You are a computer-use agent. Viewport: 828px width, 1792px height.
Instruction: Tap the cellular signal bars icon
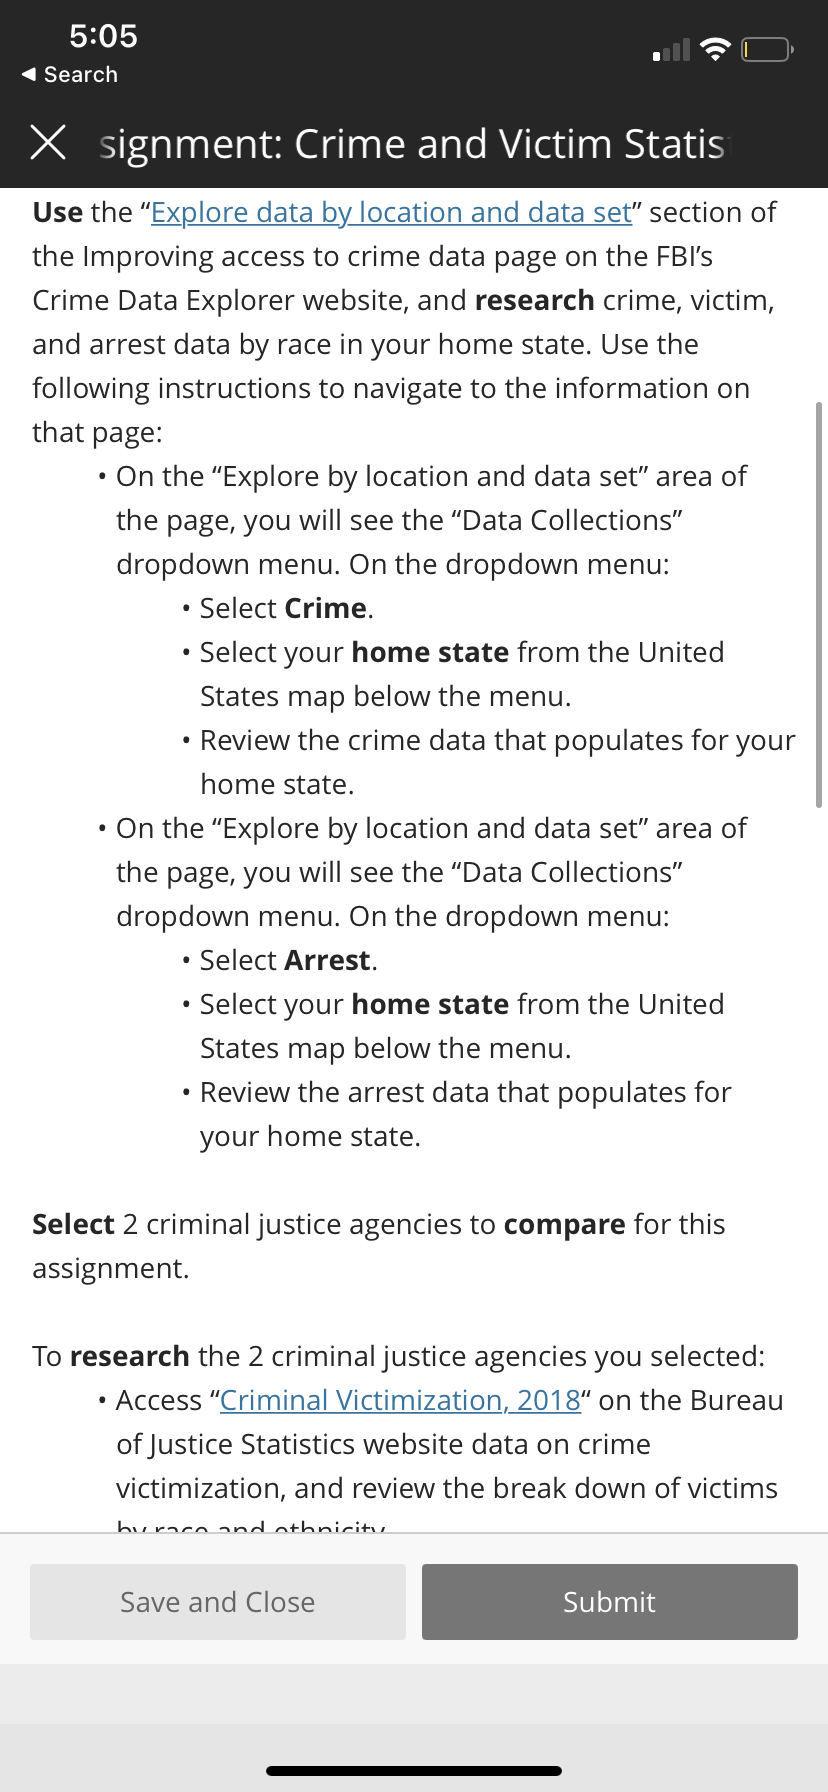pos(671,50)
